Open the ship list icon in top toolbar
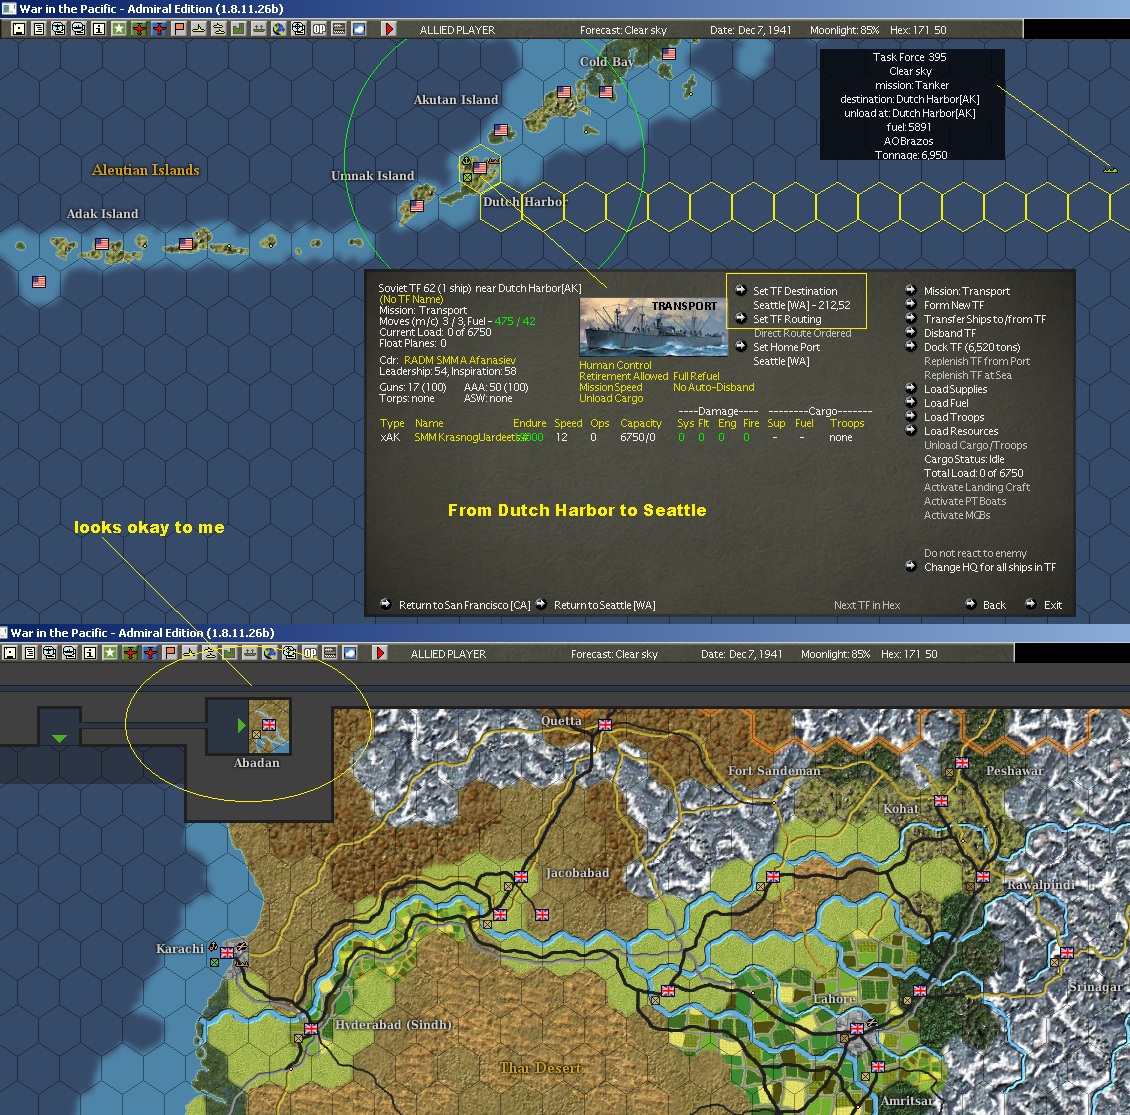 (79, 29)
